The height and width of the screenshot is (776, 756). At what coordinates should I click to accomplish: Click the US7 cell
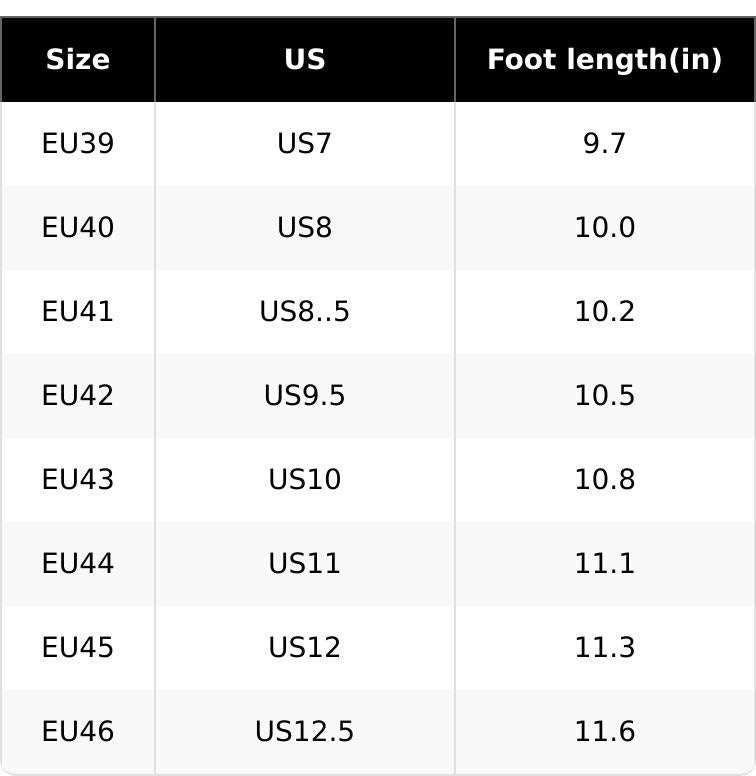point(305,144)
